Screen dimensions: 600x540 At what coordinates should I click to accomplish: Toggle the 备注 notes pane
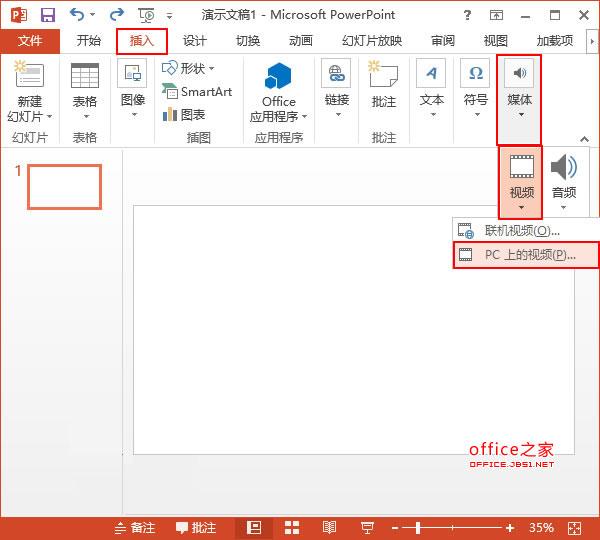[135, 528]
